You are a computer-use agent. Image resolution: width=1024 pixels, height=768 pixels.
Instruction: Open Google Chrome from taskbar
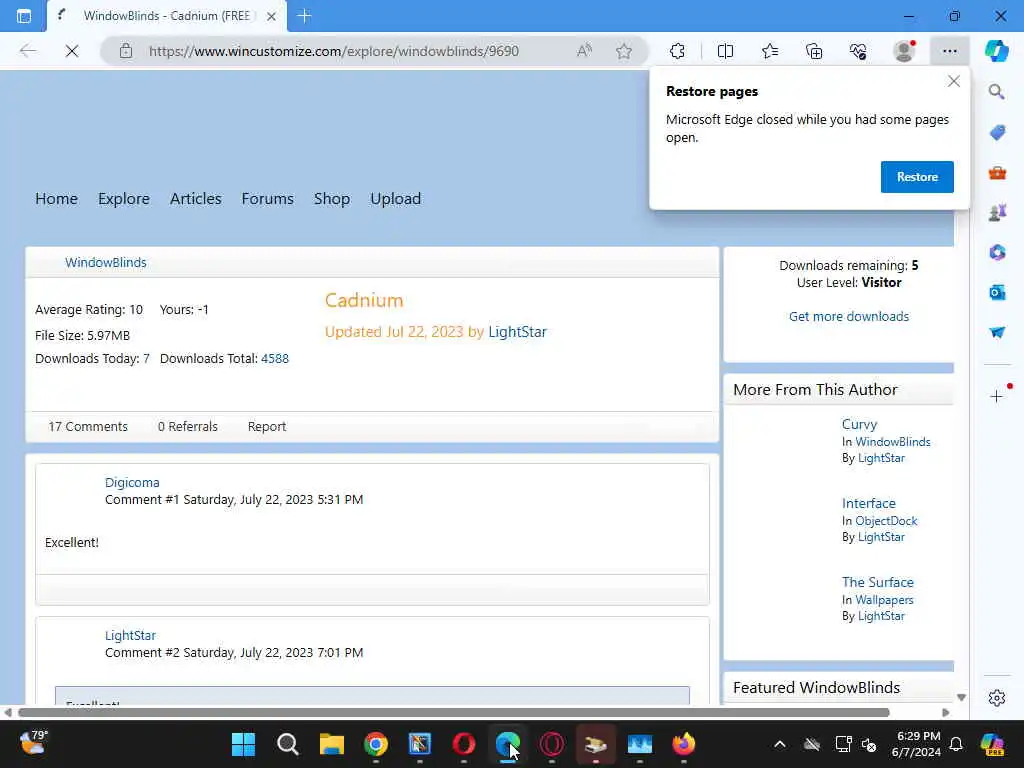(376, 744)
